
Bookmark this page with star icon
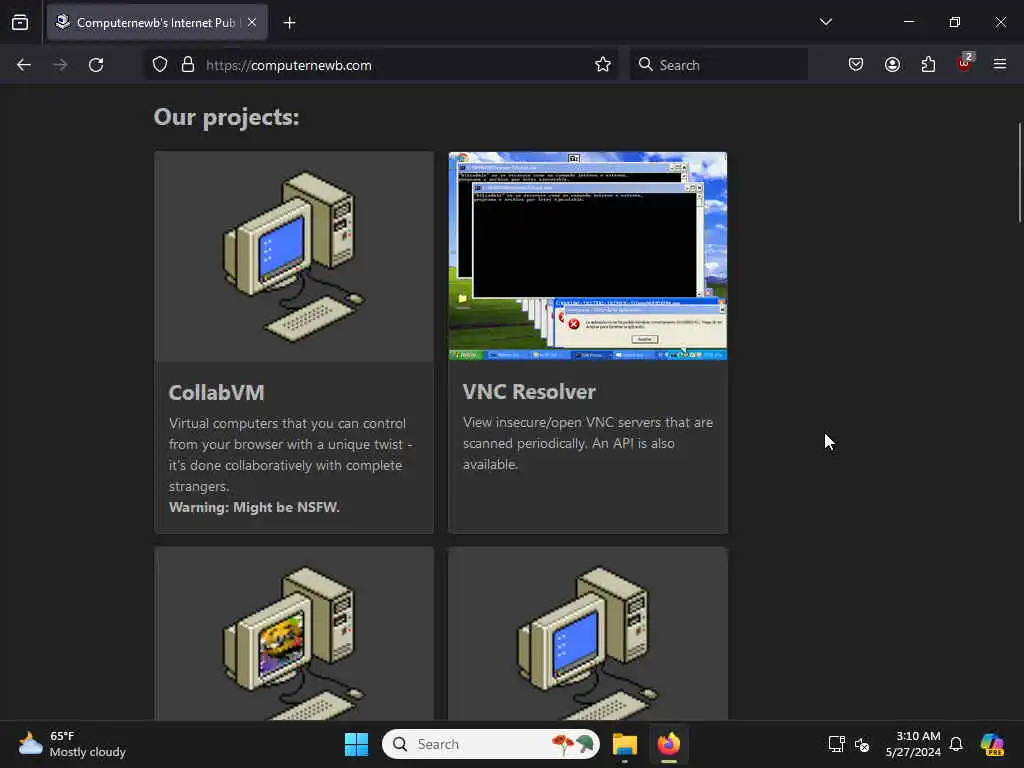603,65
